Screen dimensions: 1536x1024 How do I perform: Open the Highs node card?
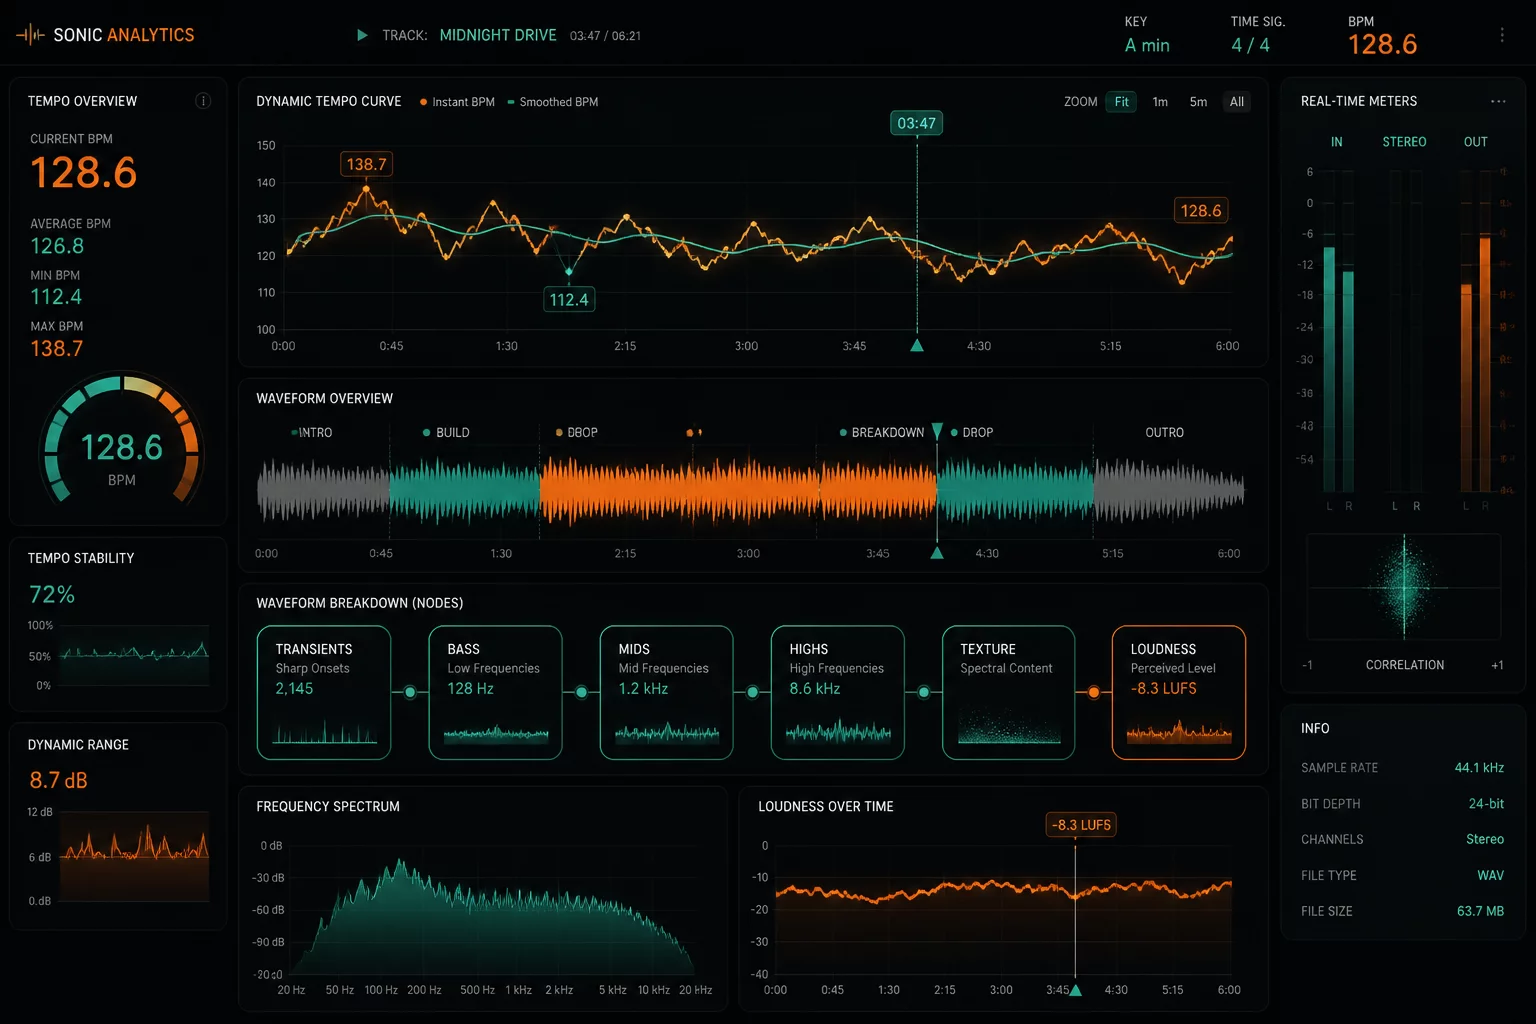(837, 692)
